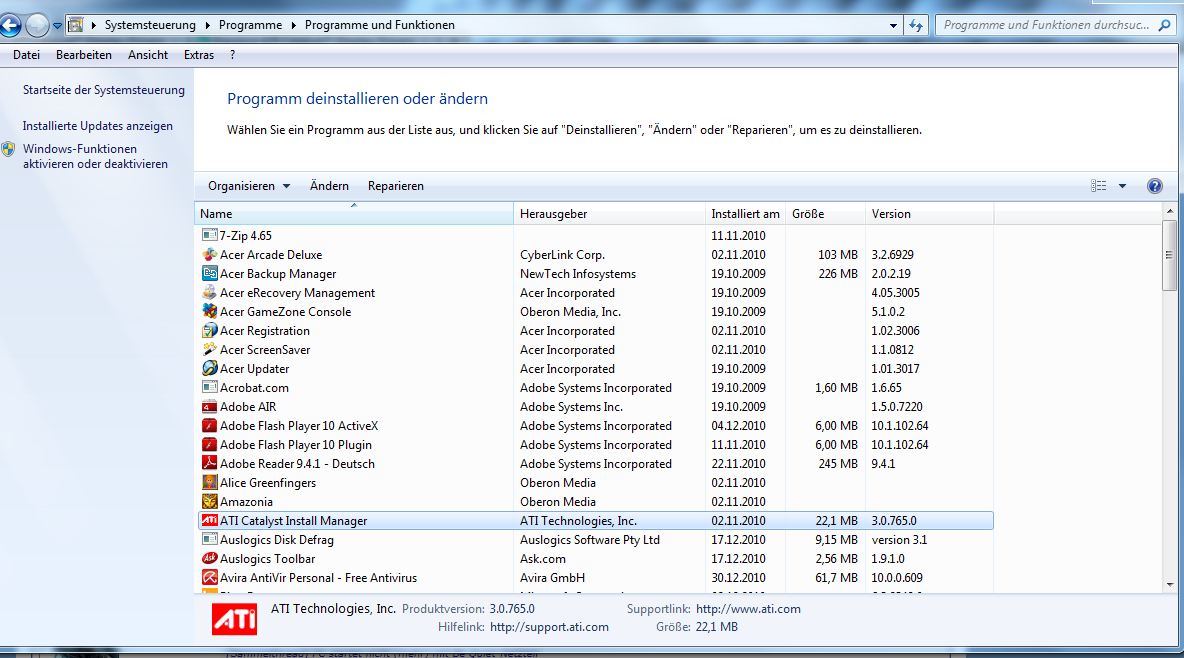Open Windows-Funktionen aktivieren oder deaktivieren link
The width and height of the screenshot is (1184, 658).
coord(95,156)
